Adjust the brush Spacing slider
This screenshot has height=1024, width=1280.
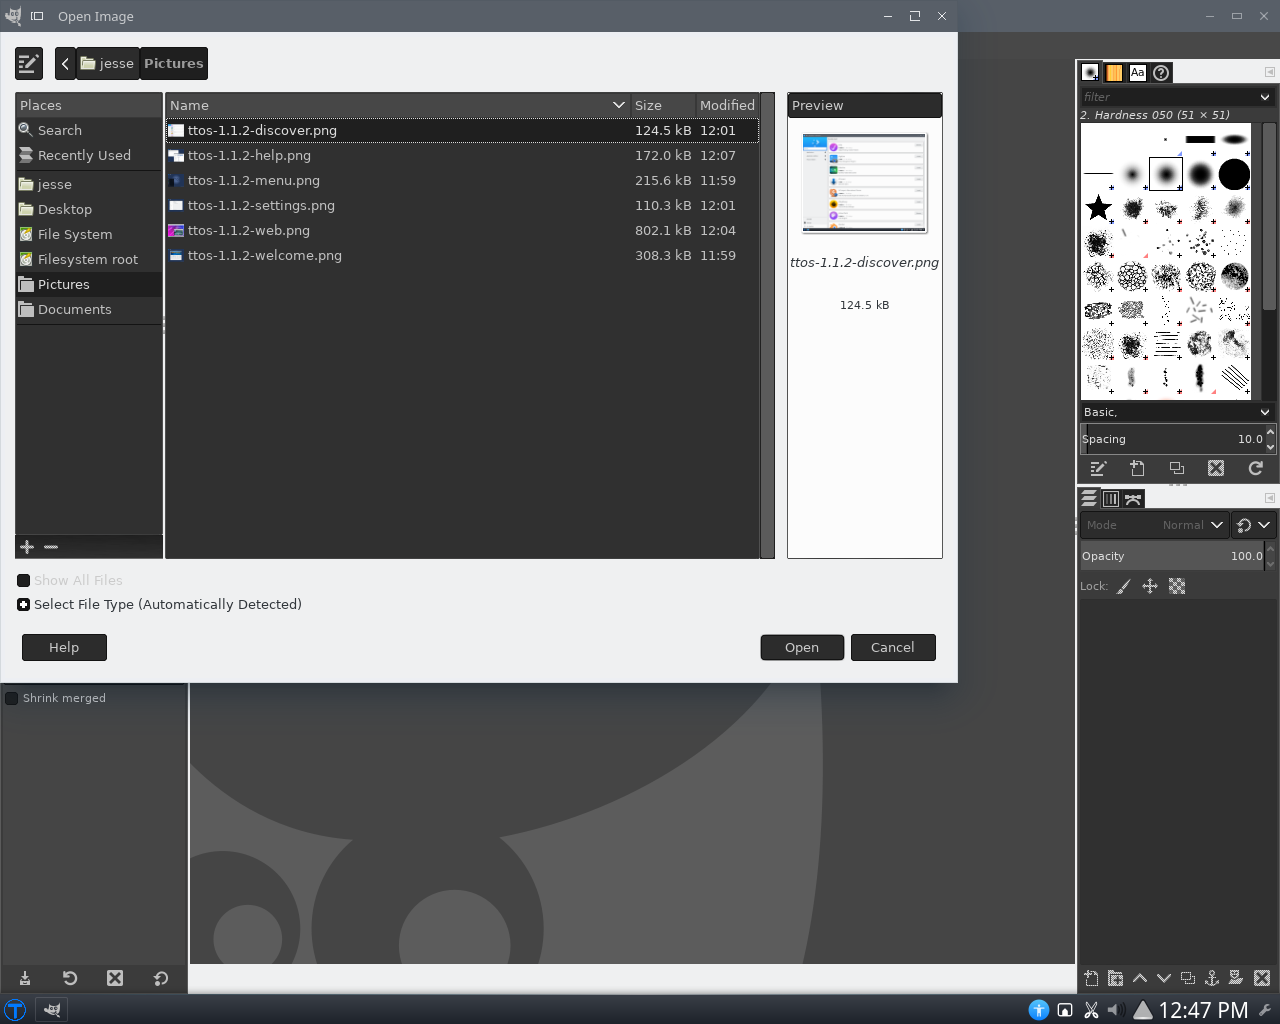[x=1172, y=439]
